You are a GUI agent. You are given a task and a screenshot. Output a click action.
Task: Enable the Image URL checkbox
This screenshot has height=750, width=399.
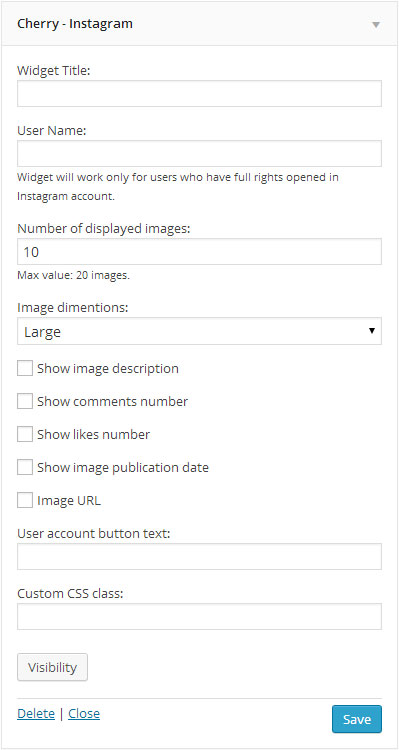(25, 500)
